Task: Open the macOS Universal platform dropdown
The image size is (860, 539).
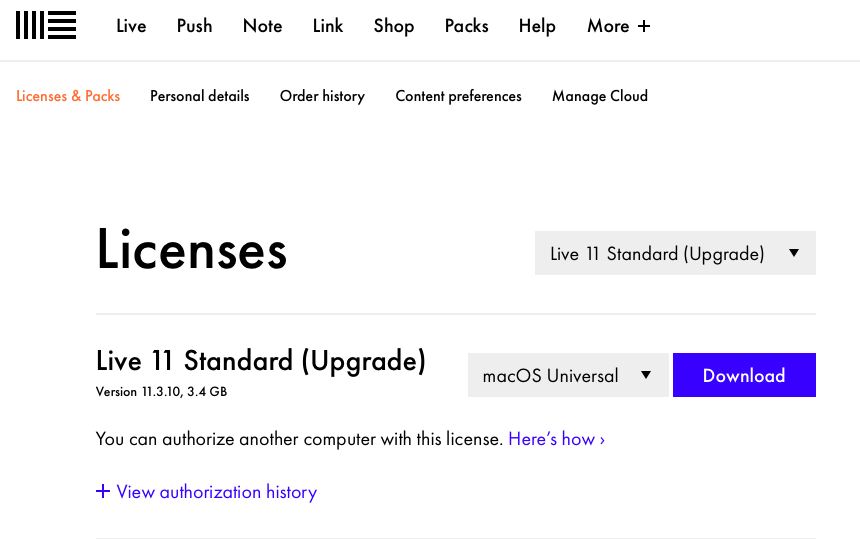Action: [x=567, y=375]
